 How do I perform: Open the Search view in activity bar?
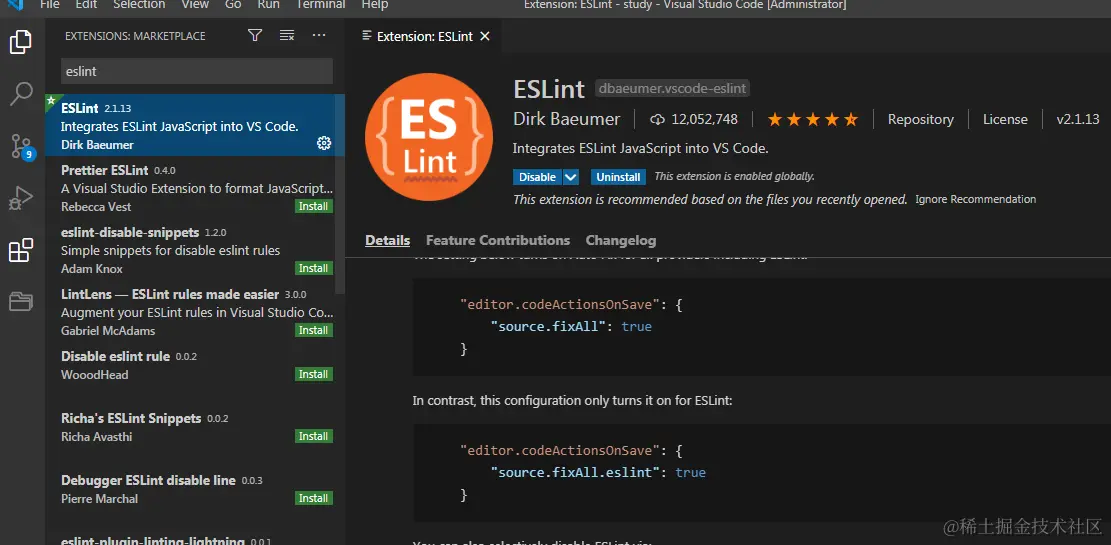click(21, 93)
